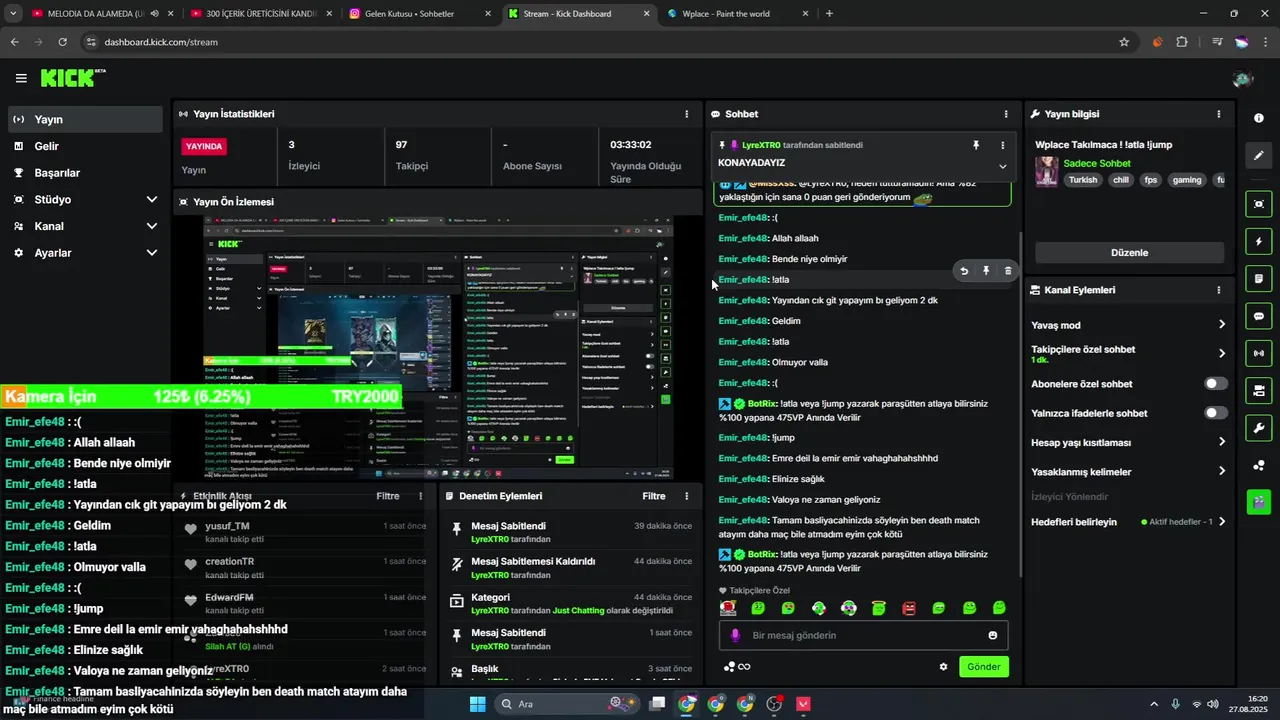Image resolution: width=1280 pixels, height=720 pixels.
Task: Open Sohbet panel three-dot menu
Action: [1006, 114]
